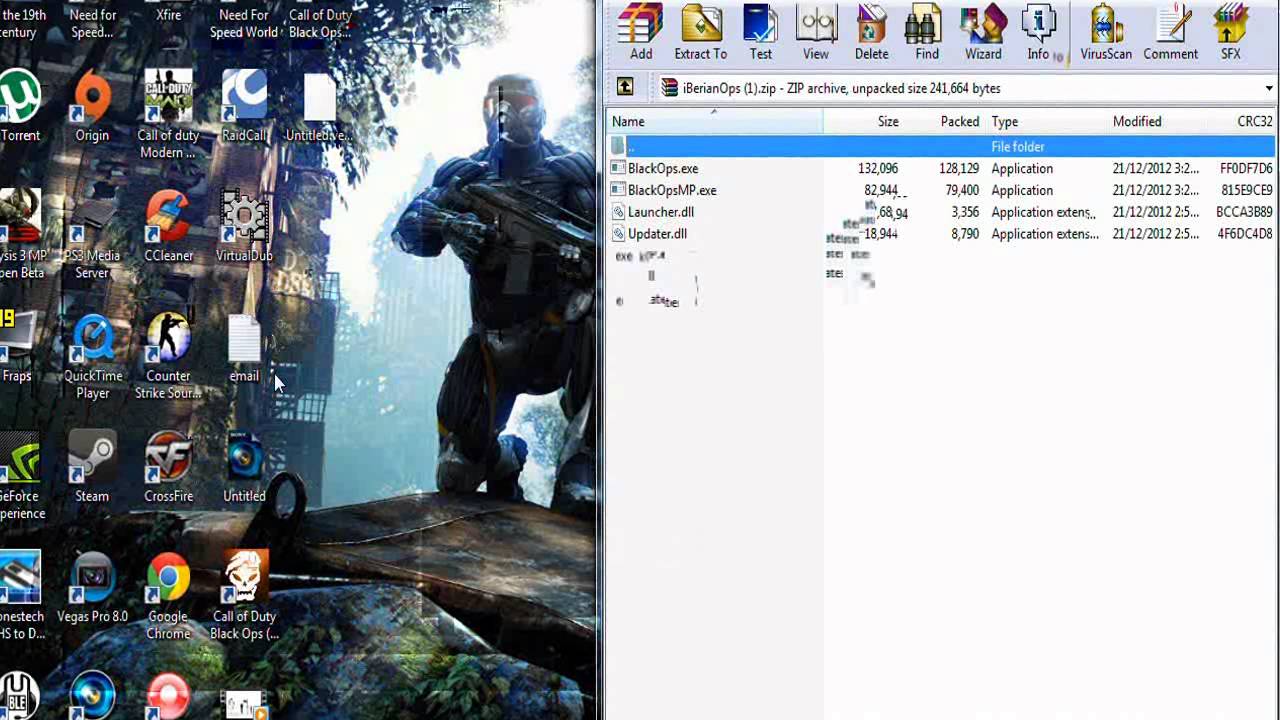
Task: Sort files by the CRC32 column
Action: [1242, 121]
